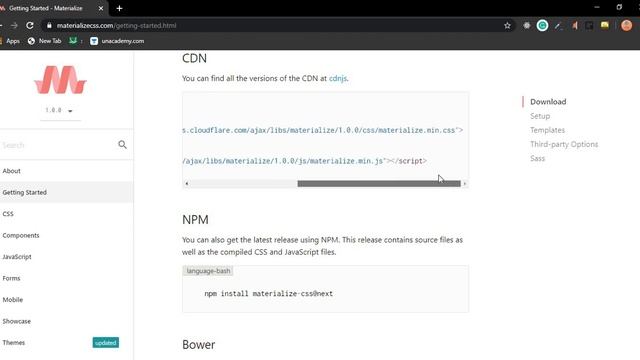Open the green Grammarly extension icon
640x360 pixels.
click(x=542, y=25)
